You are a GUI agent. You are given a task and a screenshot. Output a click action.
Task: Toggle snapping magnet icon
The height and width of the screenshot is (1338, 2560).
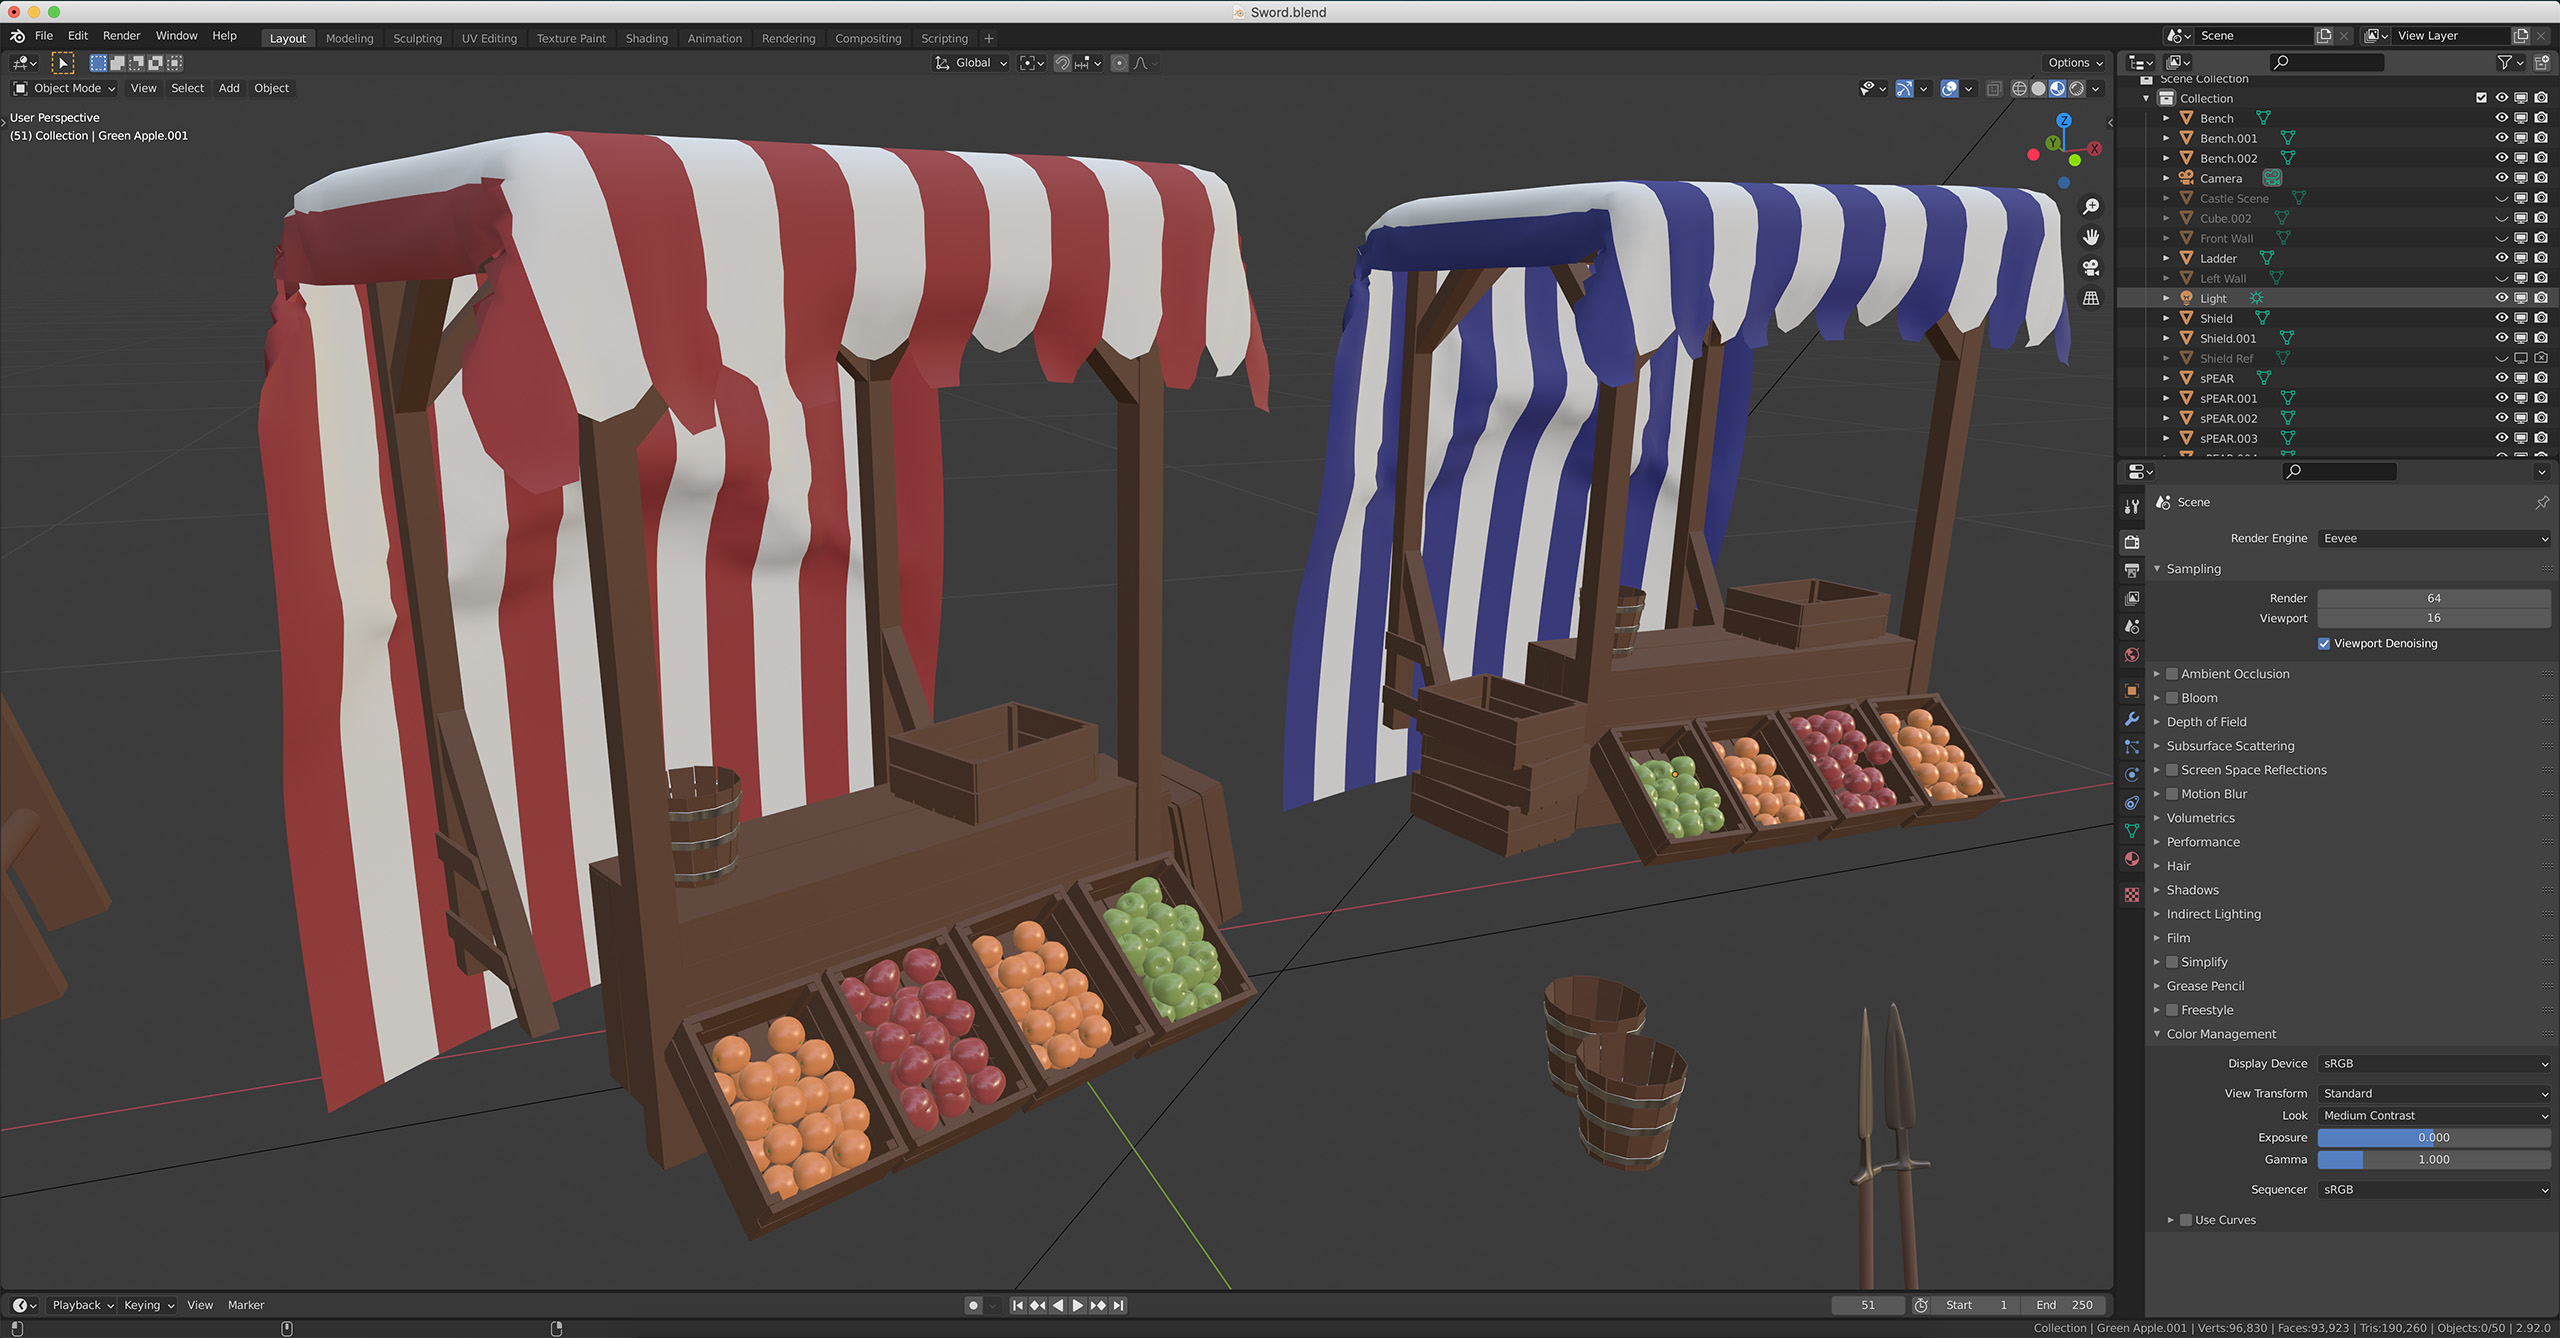click(1062, 63)
